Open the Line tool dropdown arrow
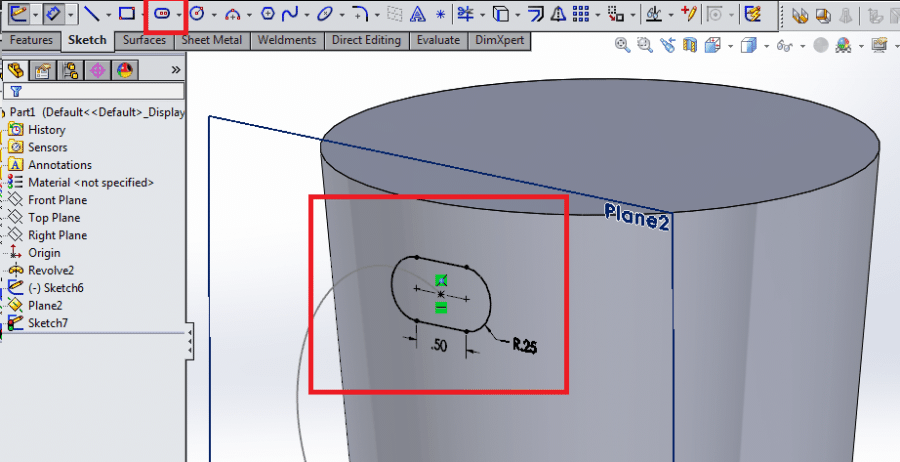900x462 pixels. (x=107, y=14)
